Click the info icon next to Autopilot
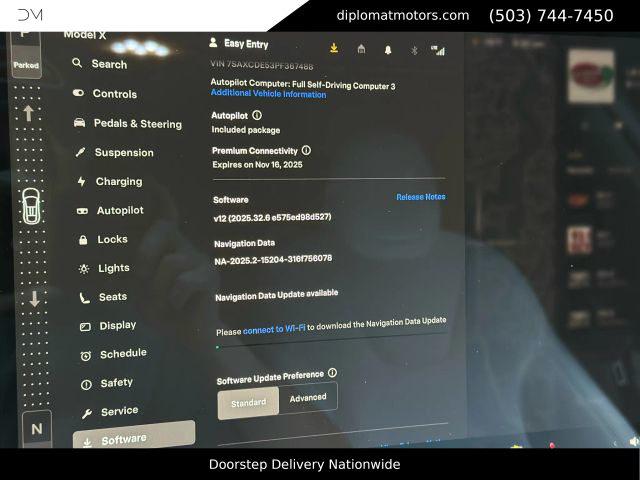Image resolution: width=640 pixels, height=480 pixels. pyautogui.click(x=257, y=115)
